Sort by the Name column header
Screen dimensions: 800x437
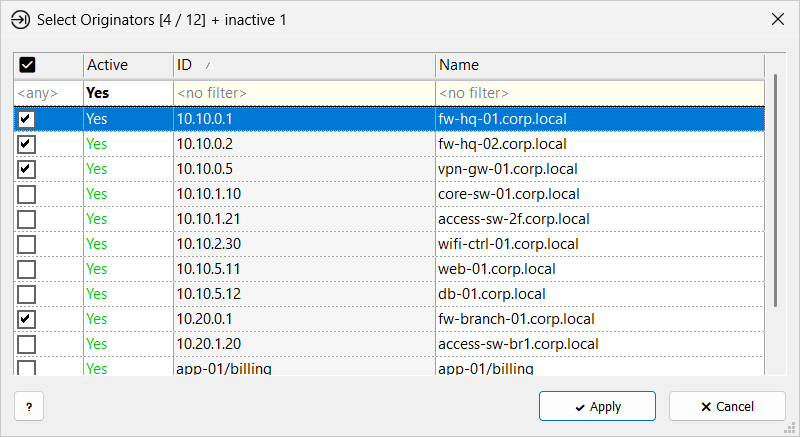pyautogui.click(x=600, y=65)
